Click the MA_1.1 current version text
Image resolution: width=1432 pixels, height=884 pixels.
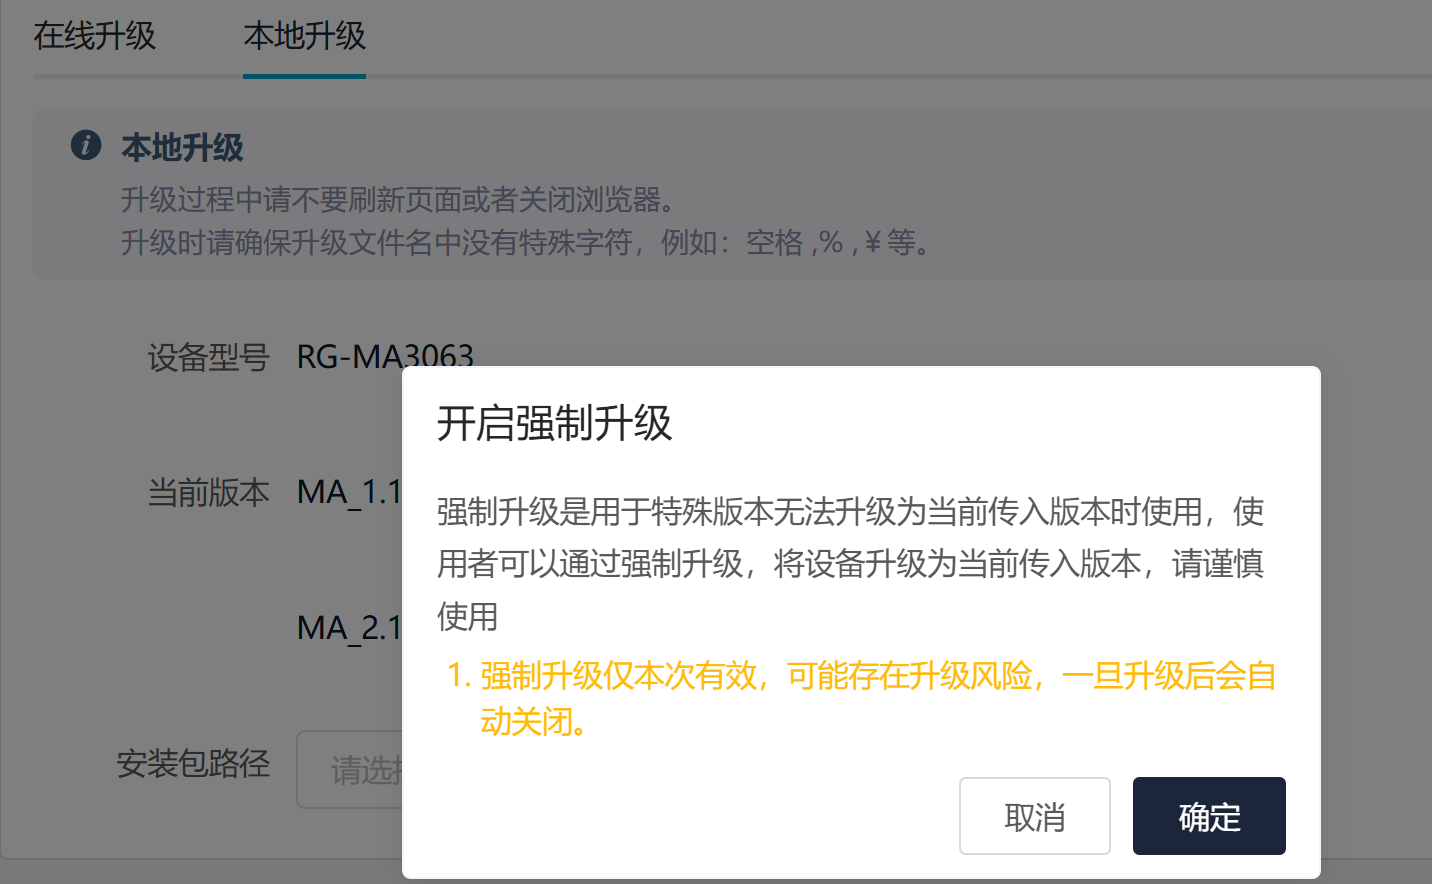click(x=349, y=492)
